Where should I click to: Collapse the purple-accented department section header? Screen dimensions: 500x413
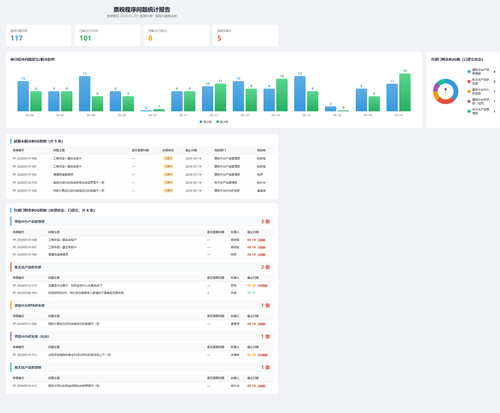(x=142, y=336)
